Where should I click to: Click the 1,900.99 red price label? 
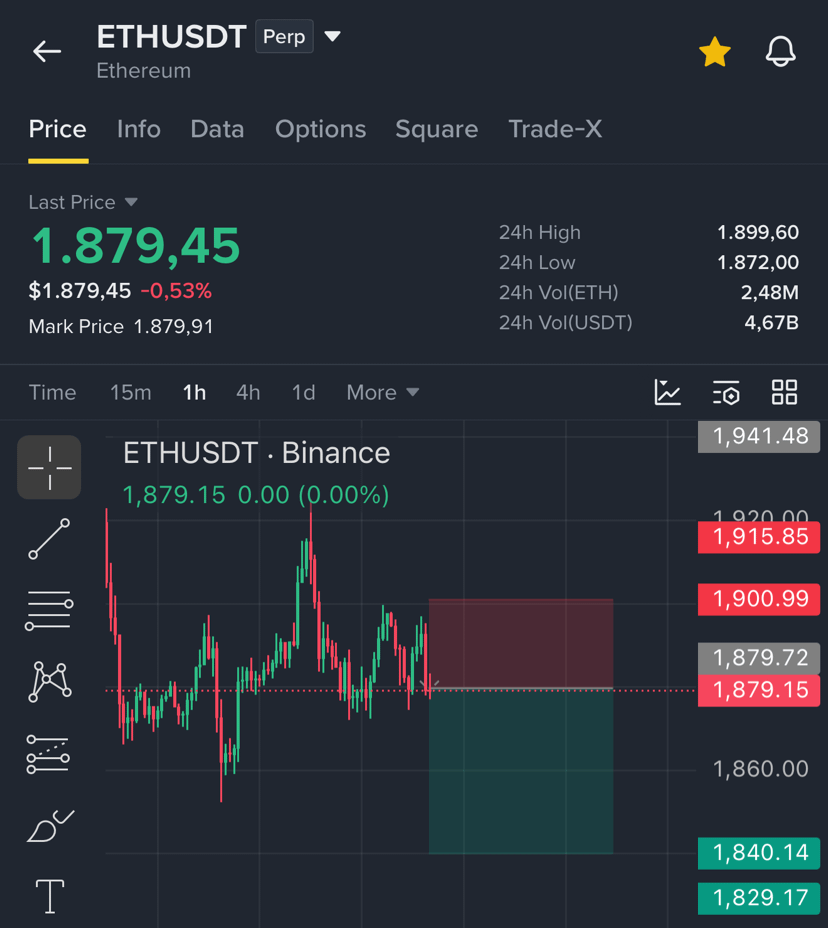pyautogui.click(x=759, y=599)
